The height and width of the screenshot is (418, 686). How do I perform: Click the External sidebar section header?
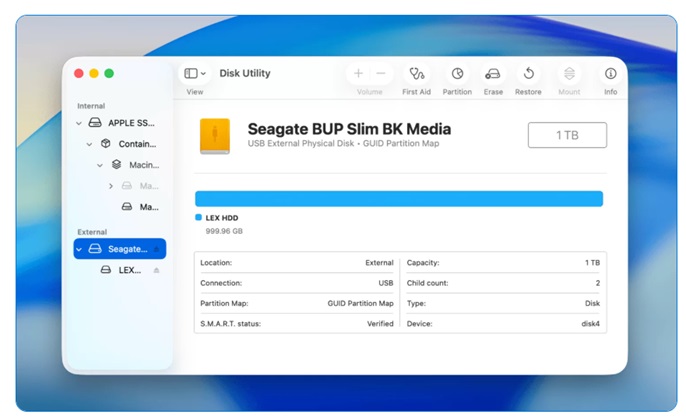(92, 232)
